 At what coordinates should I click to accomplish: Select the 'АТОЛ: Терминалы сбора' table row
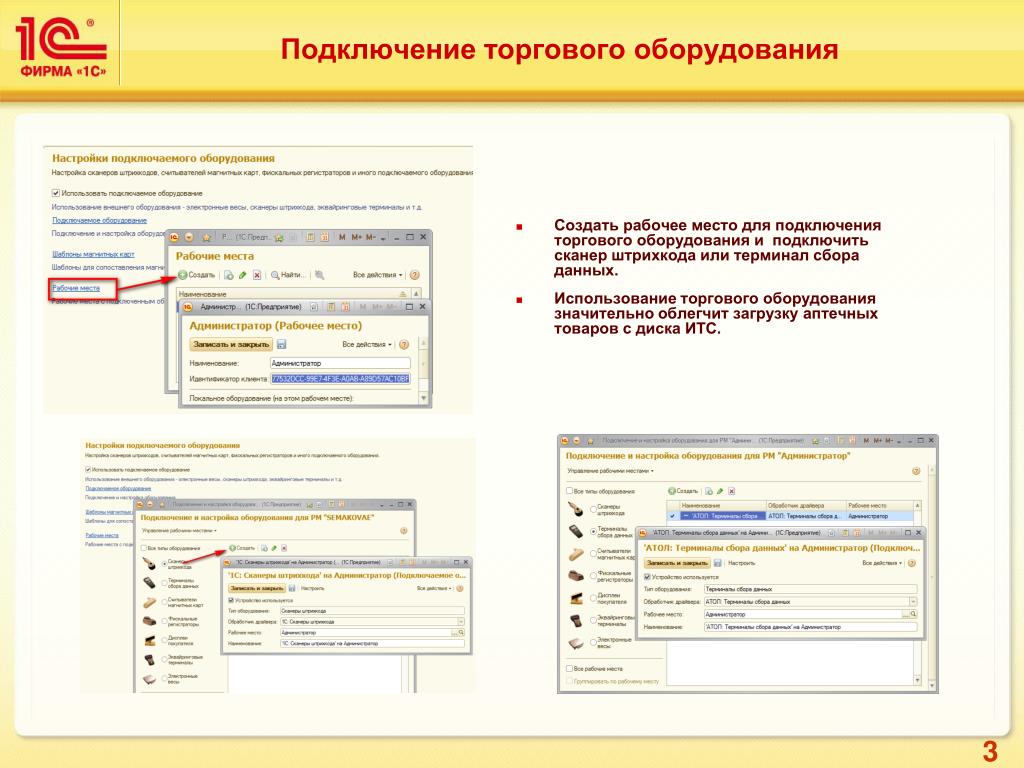[790, 516]
